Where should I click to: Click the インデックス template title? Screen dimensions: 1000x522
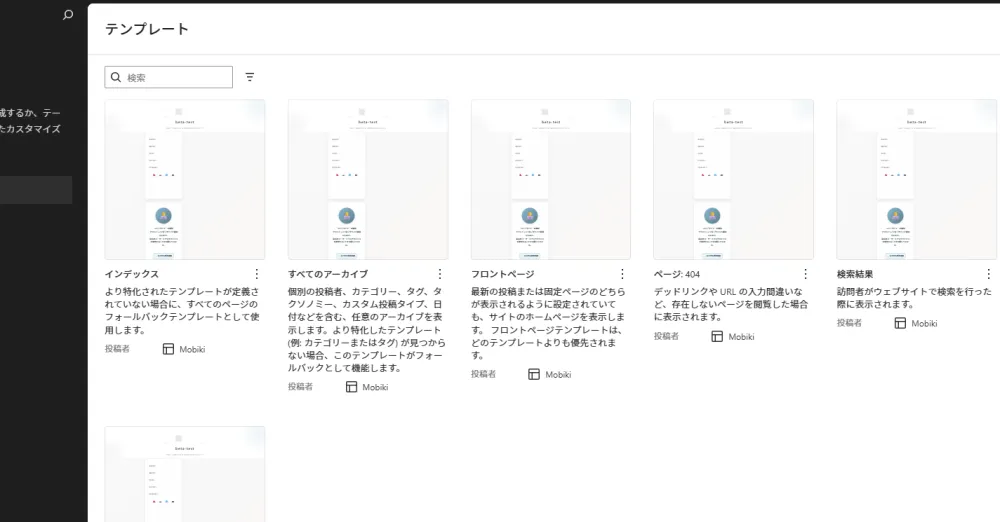132,274
